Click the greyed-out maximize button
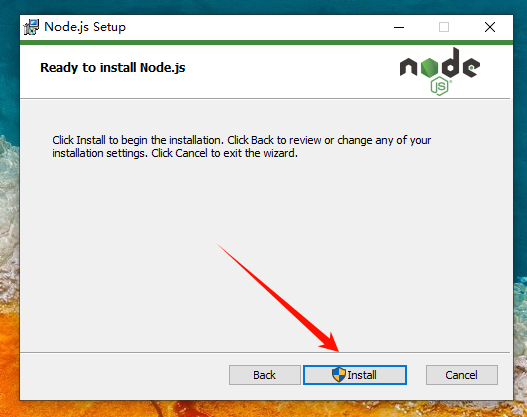The width and height of the screenshot is (527, 417). (444, 27)
